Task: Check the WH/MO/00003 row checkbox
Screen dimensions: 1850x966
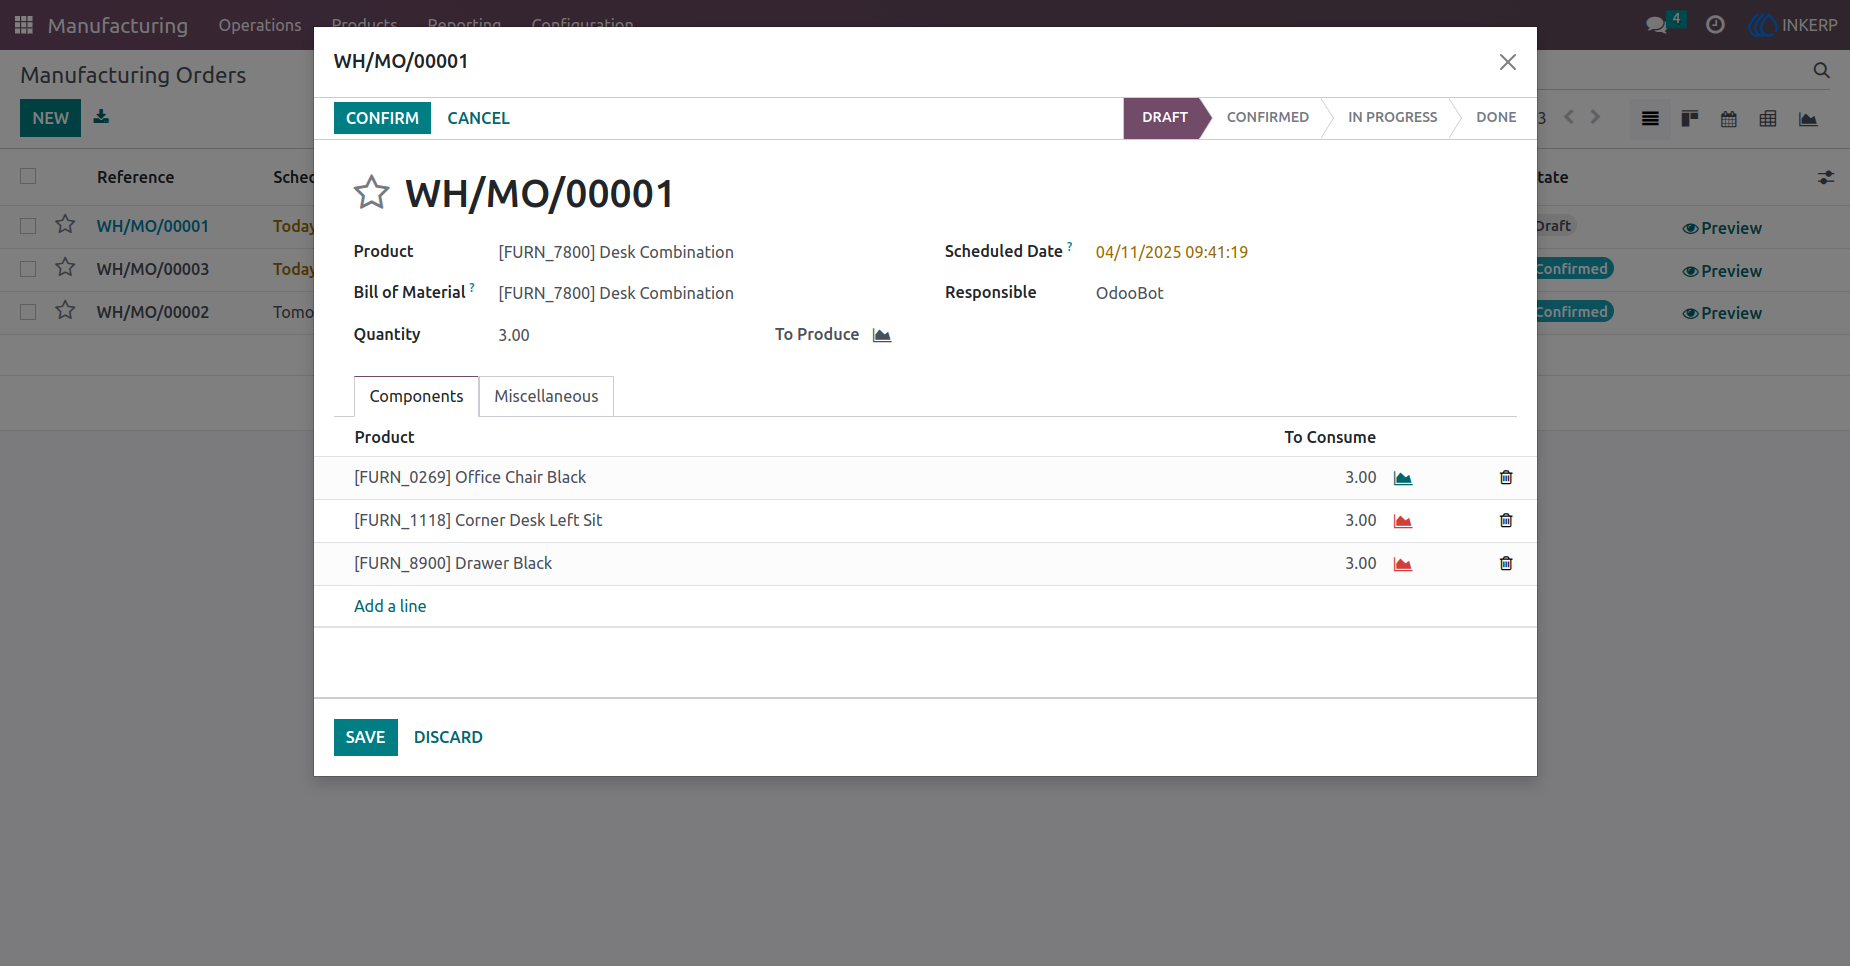Action: point(28,269)
